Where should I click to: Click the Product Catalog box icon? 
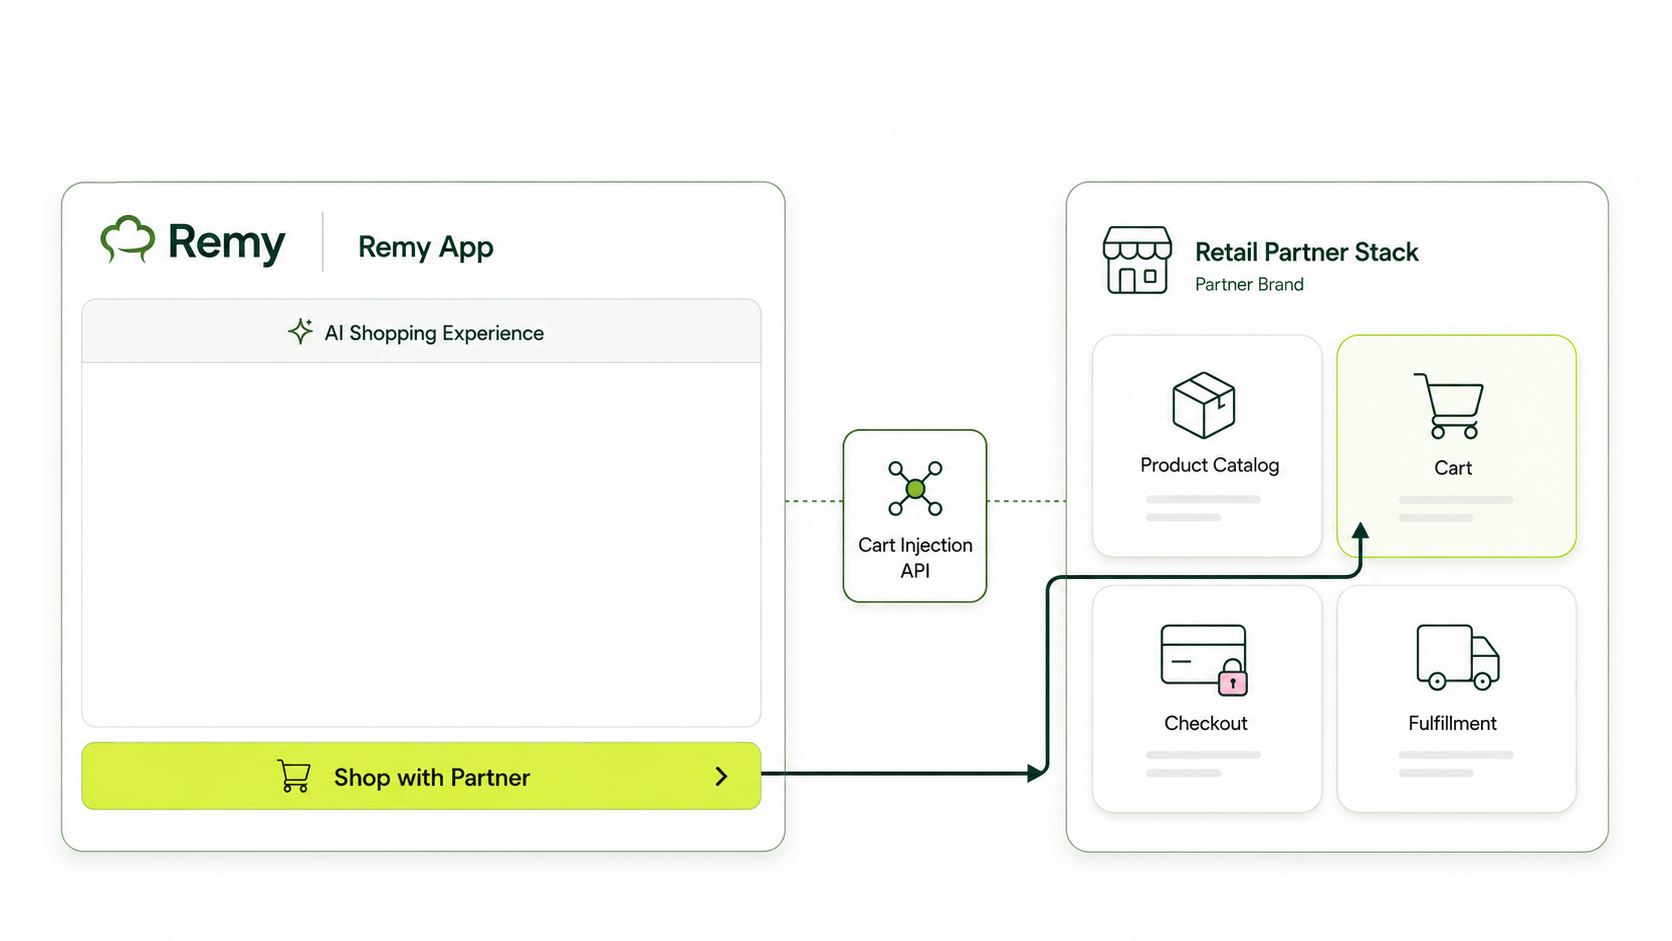click(x=1204, y=405)
